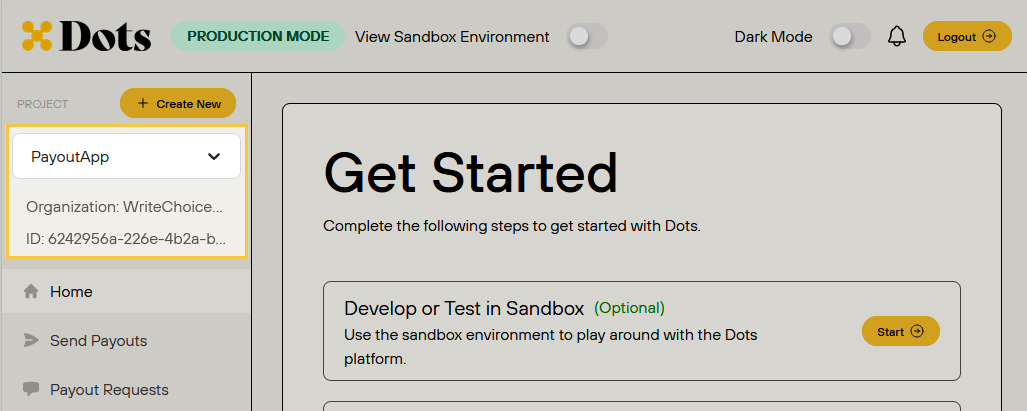Viewport: 1027px width, 411px height.
Task: Start the Develop or Test in Sandbox step
Action: click(901, 332)
